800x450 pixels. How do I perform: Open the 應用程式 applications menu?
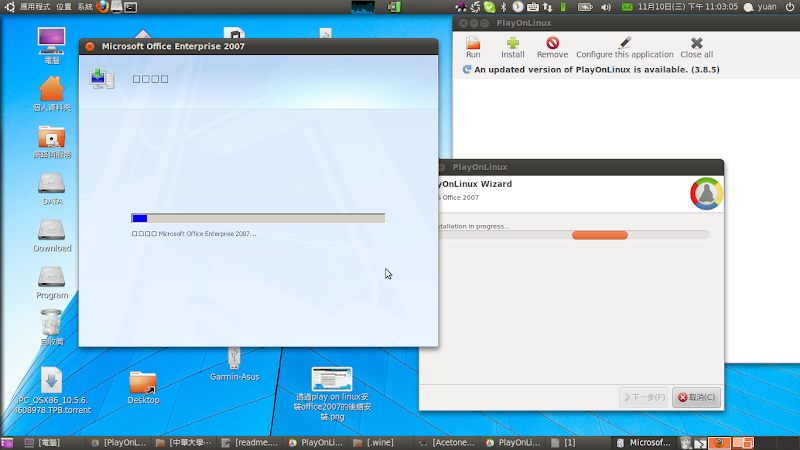click(x=35, y=7)
